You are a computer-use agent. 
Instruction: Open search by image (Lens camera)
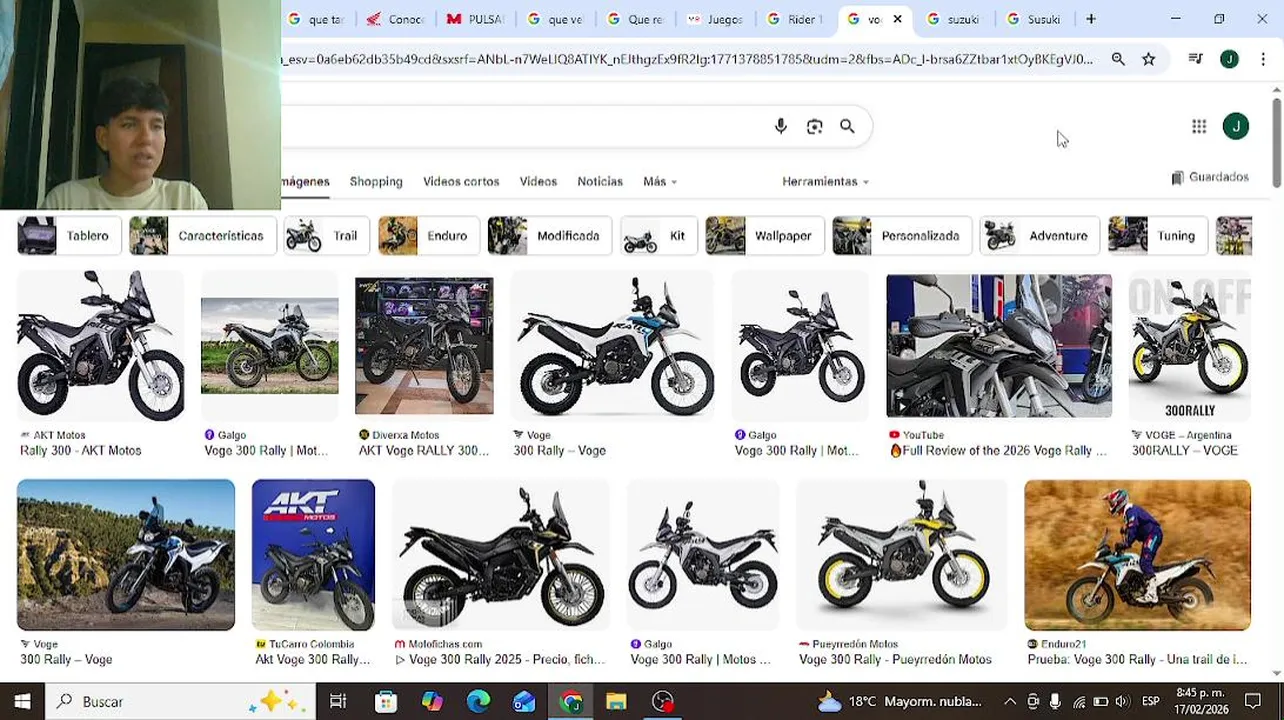(814, 126)
